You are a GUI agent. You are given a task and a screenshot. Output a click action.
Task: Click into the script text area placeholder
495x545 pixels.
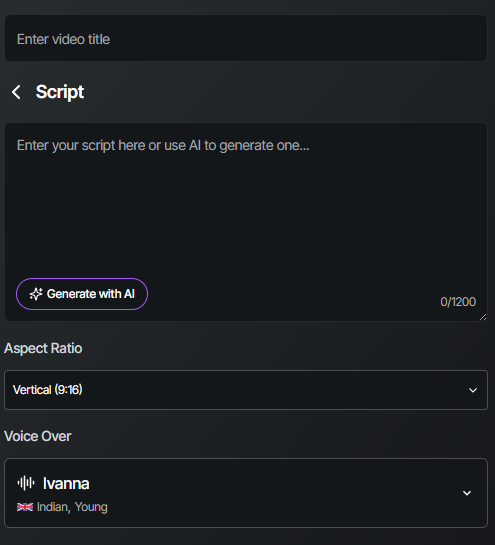click(163, 145)
